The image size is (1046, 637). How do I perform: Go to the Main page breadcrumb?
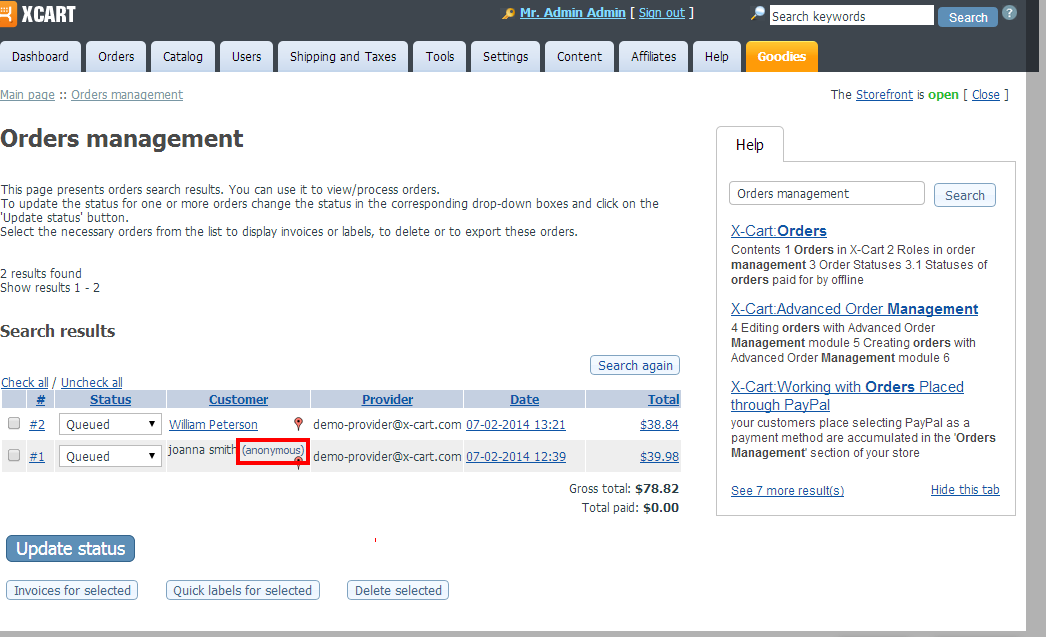[27, 95]
